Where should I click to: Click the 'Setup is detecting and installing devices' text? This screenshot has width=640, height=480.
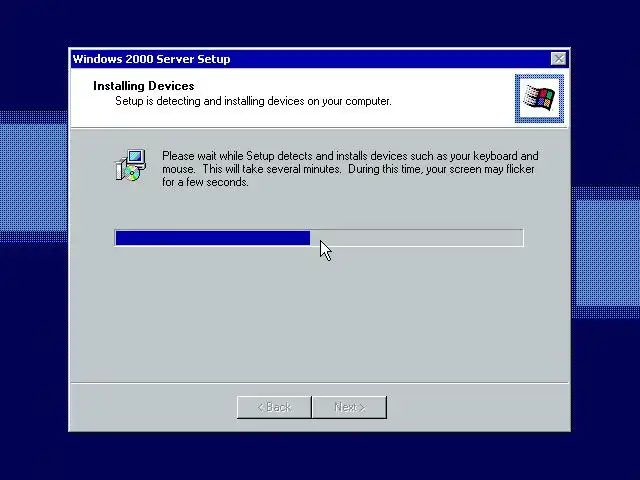point(253,101)
